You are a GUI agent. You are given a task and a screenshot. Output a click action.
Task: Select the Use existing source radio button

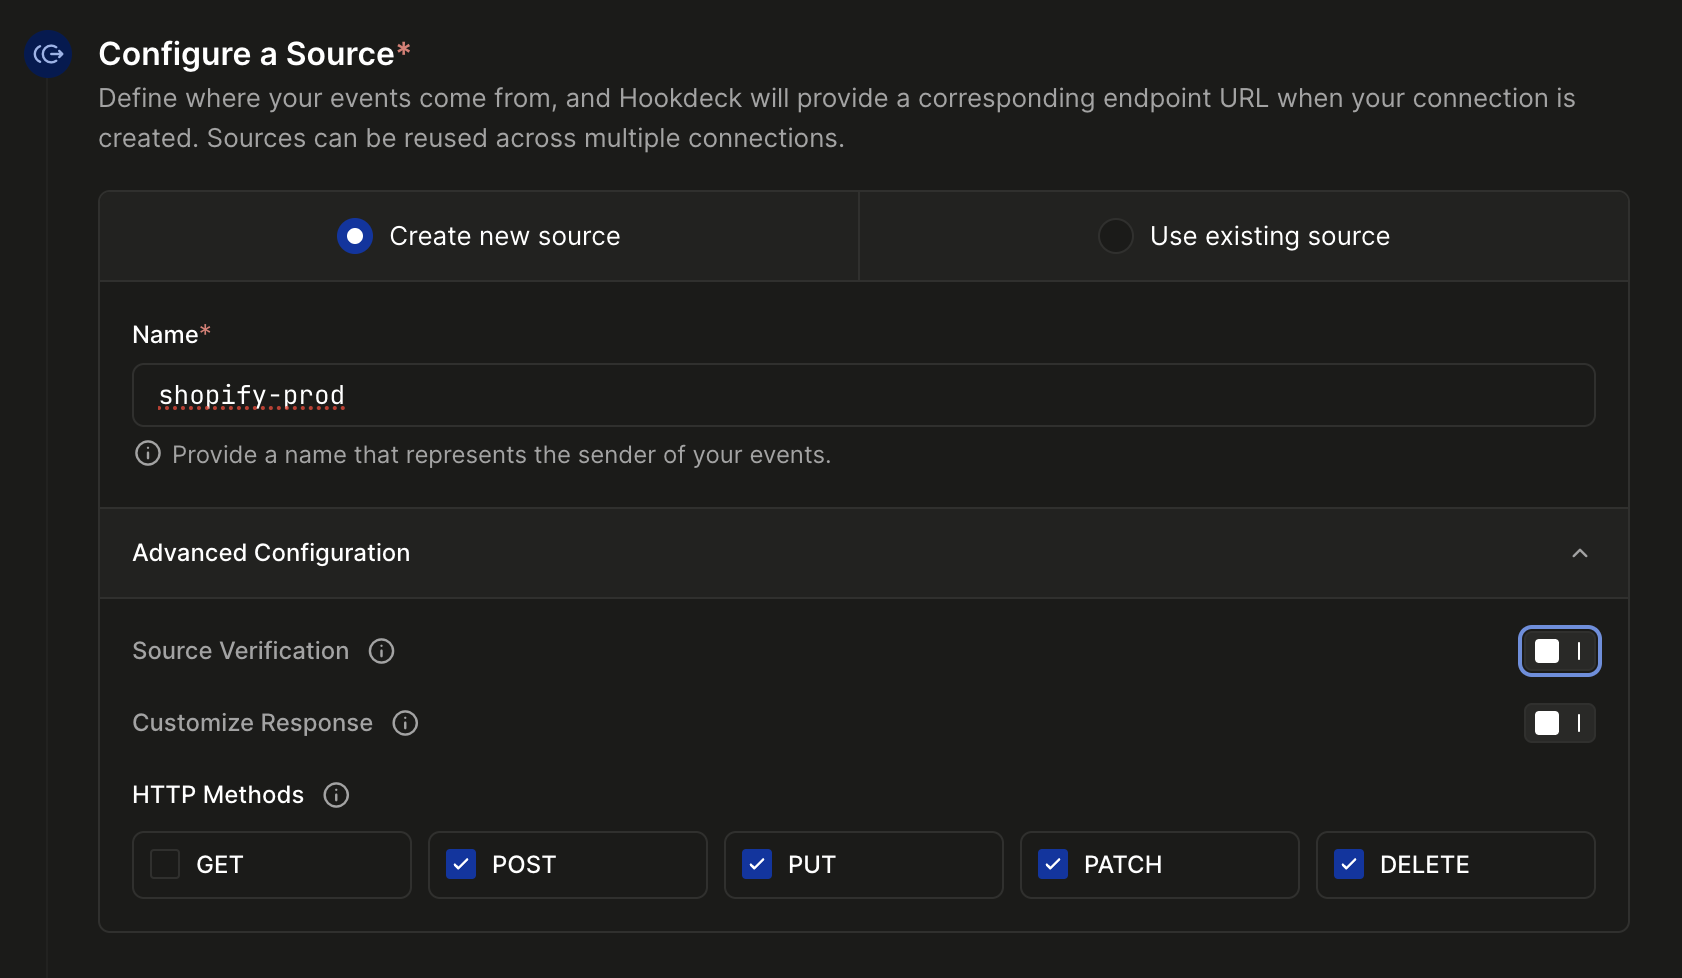pos(1115,236)
